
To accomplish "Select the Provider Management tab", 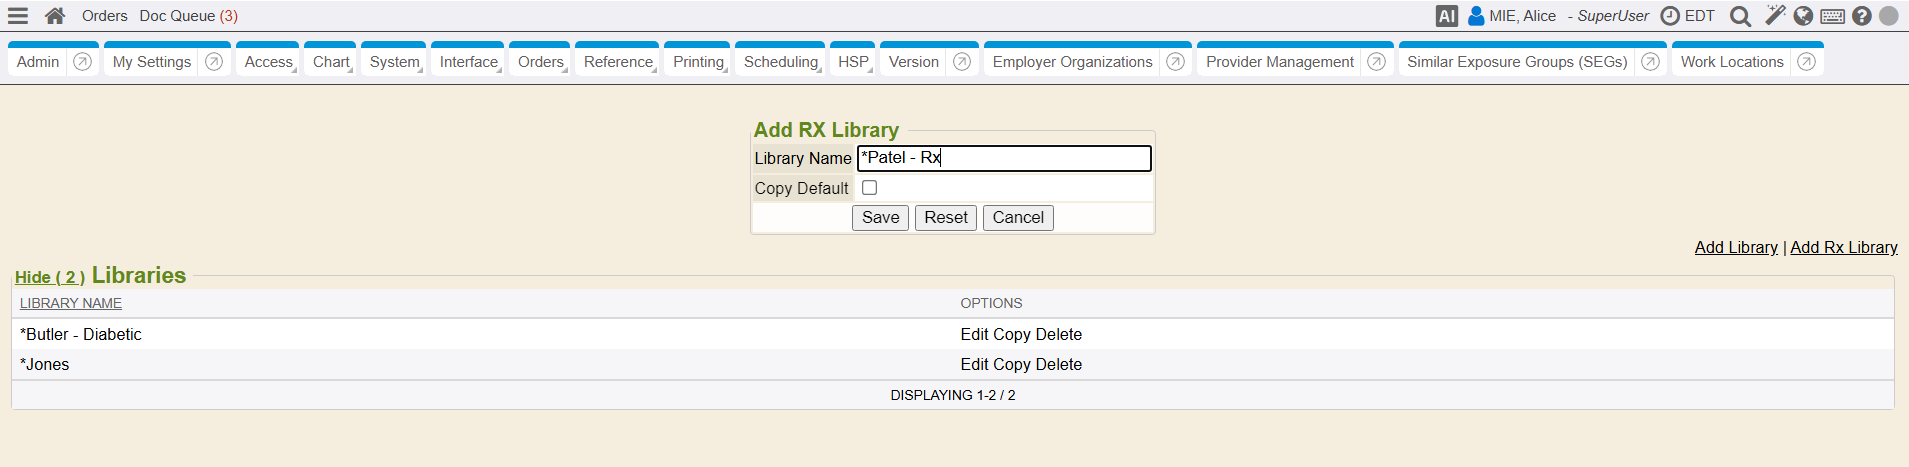I will tap(1279, 62).
